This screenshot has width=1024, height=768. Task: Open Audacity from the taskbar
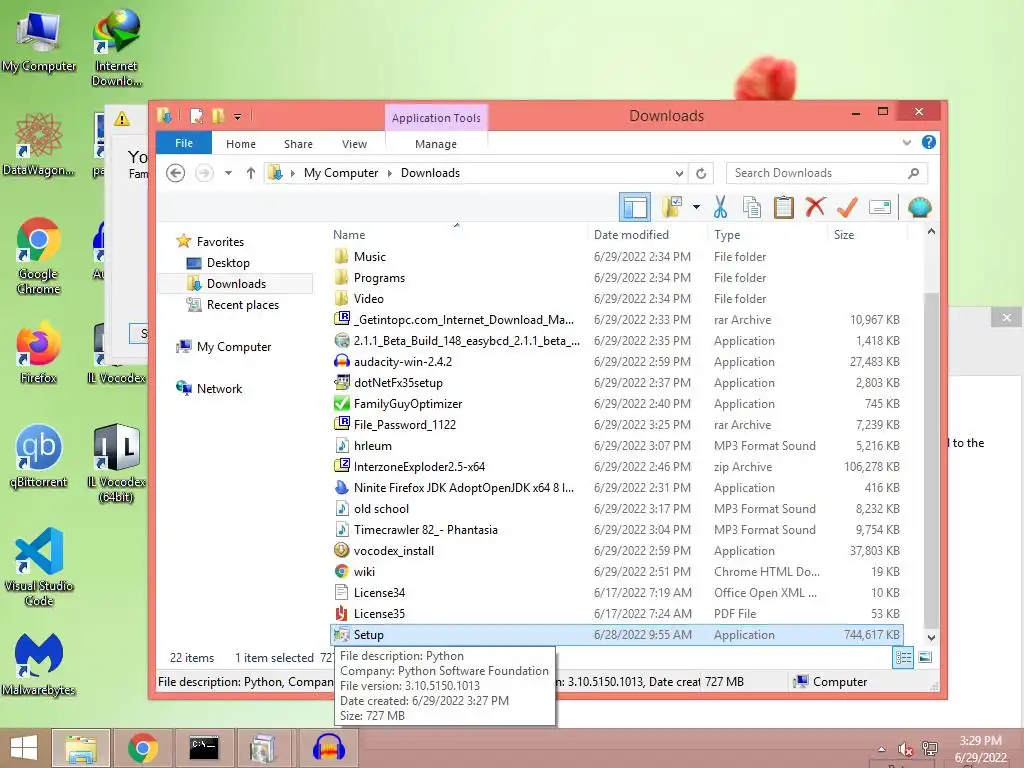pyautogui.click(x=328, y=748)
